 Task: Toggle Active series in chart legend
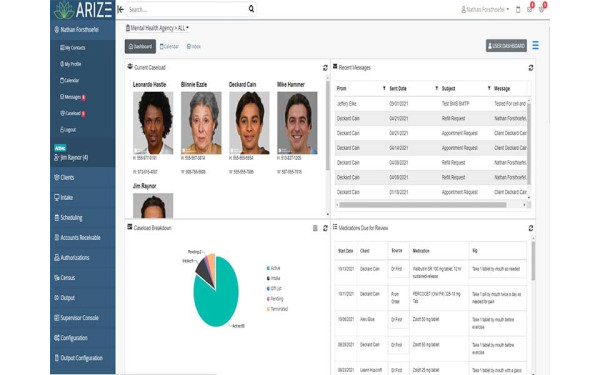pyautogui.click(x=274, y=268)
